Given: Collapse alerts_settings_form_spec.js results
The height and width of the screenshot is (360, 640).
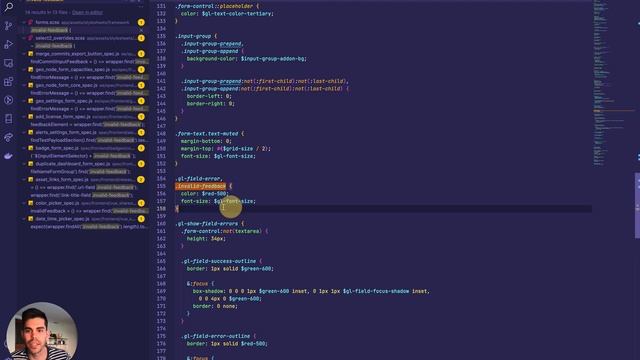Looking at the screenshot, I should point(24,132).
